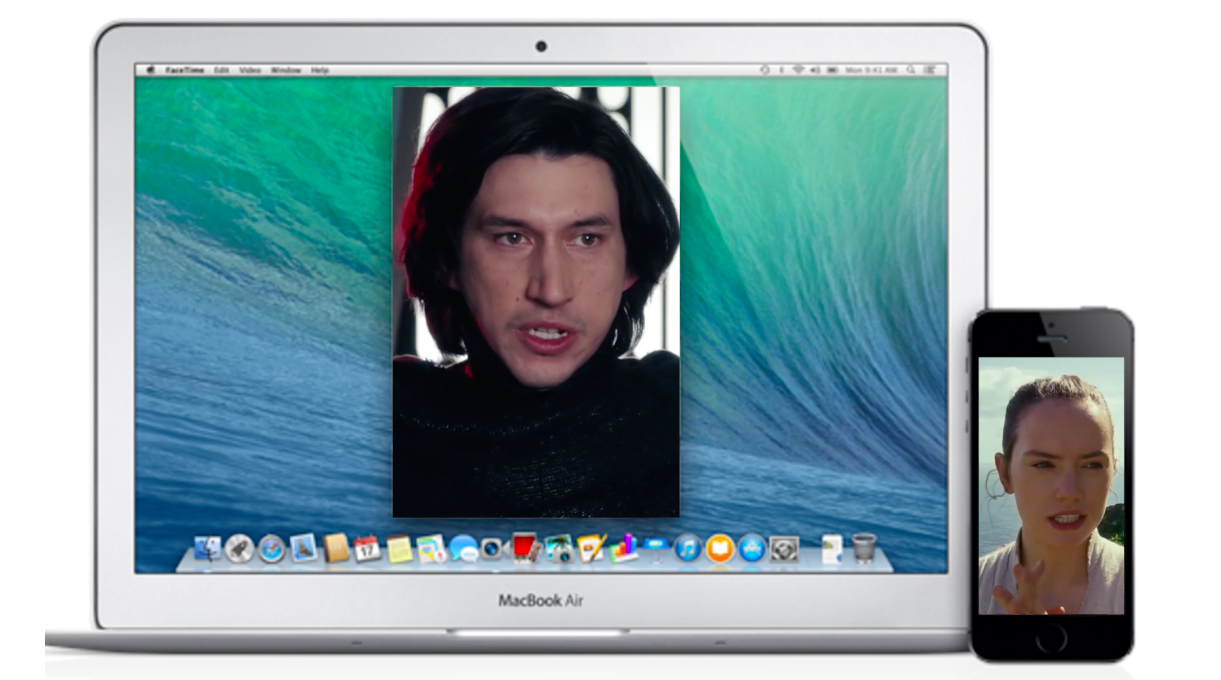The image size is (1221, 680).
Task: Click the menu bar clock
Action: 871,70
